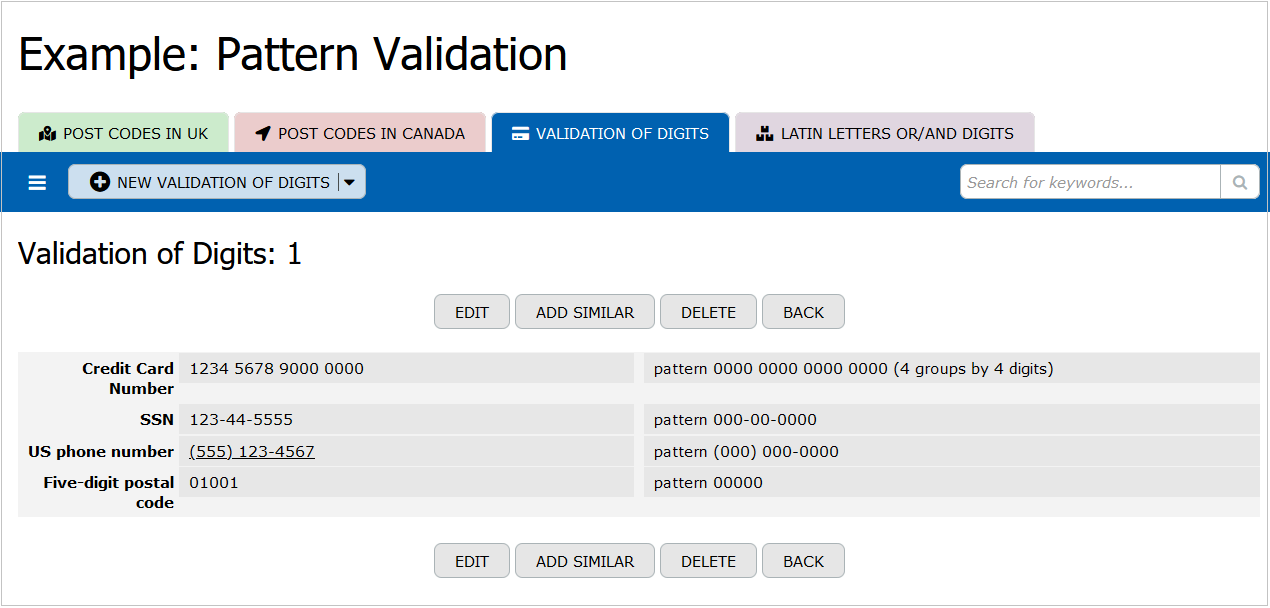The height and width of the screenshot is (608, 1270).
Task: Click the search magnifier icon
Action: [x=1239, y=182]
